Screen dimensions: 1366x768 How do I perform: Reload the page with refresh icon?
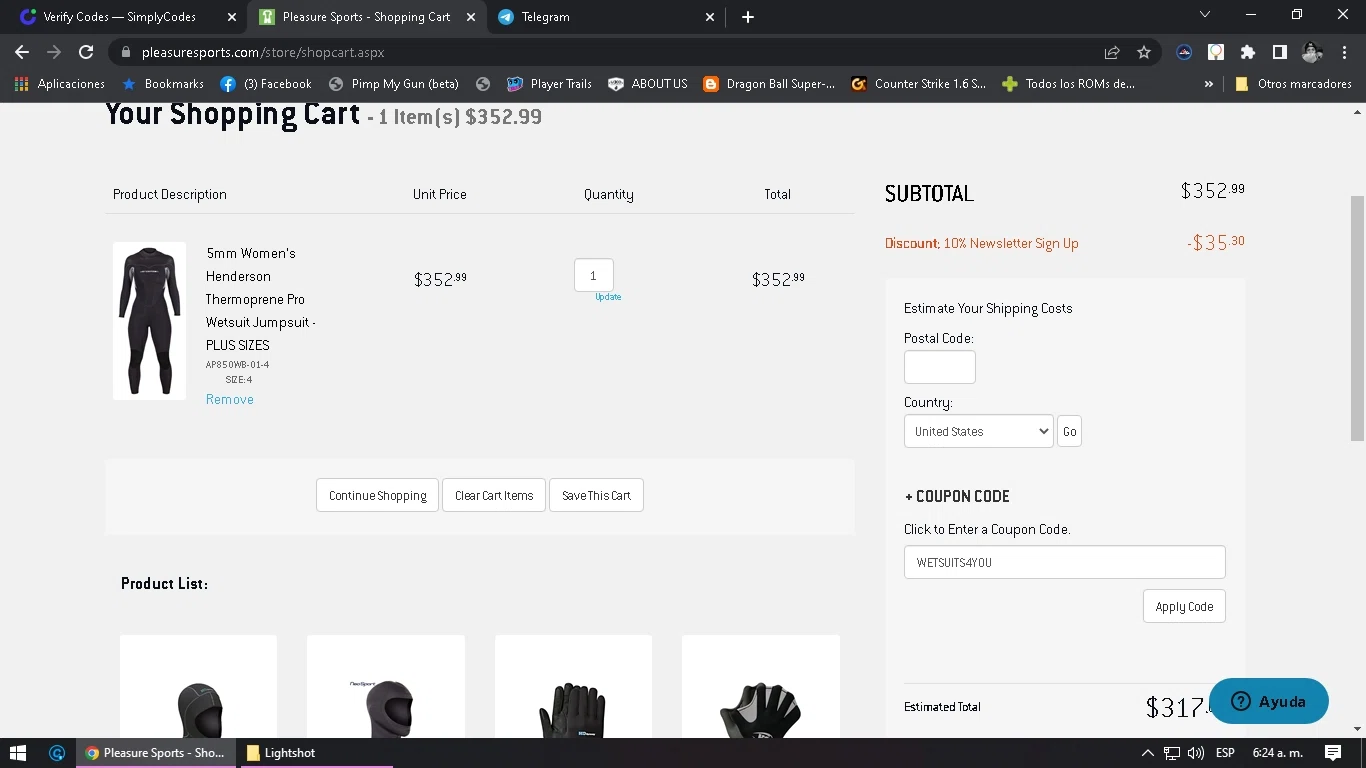86,52
